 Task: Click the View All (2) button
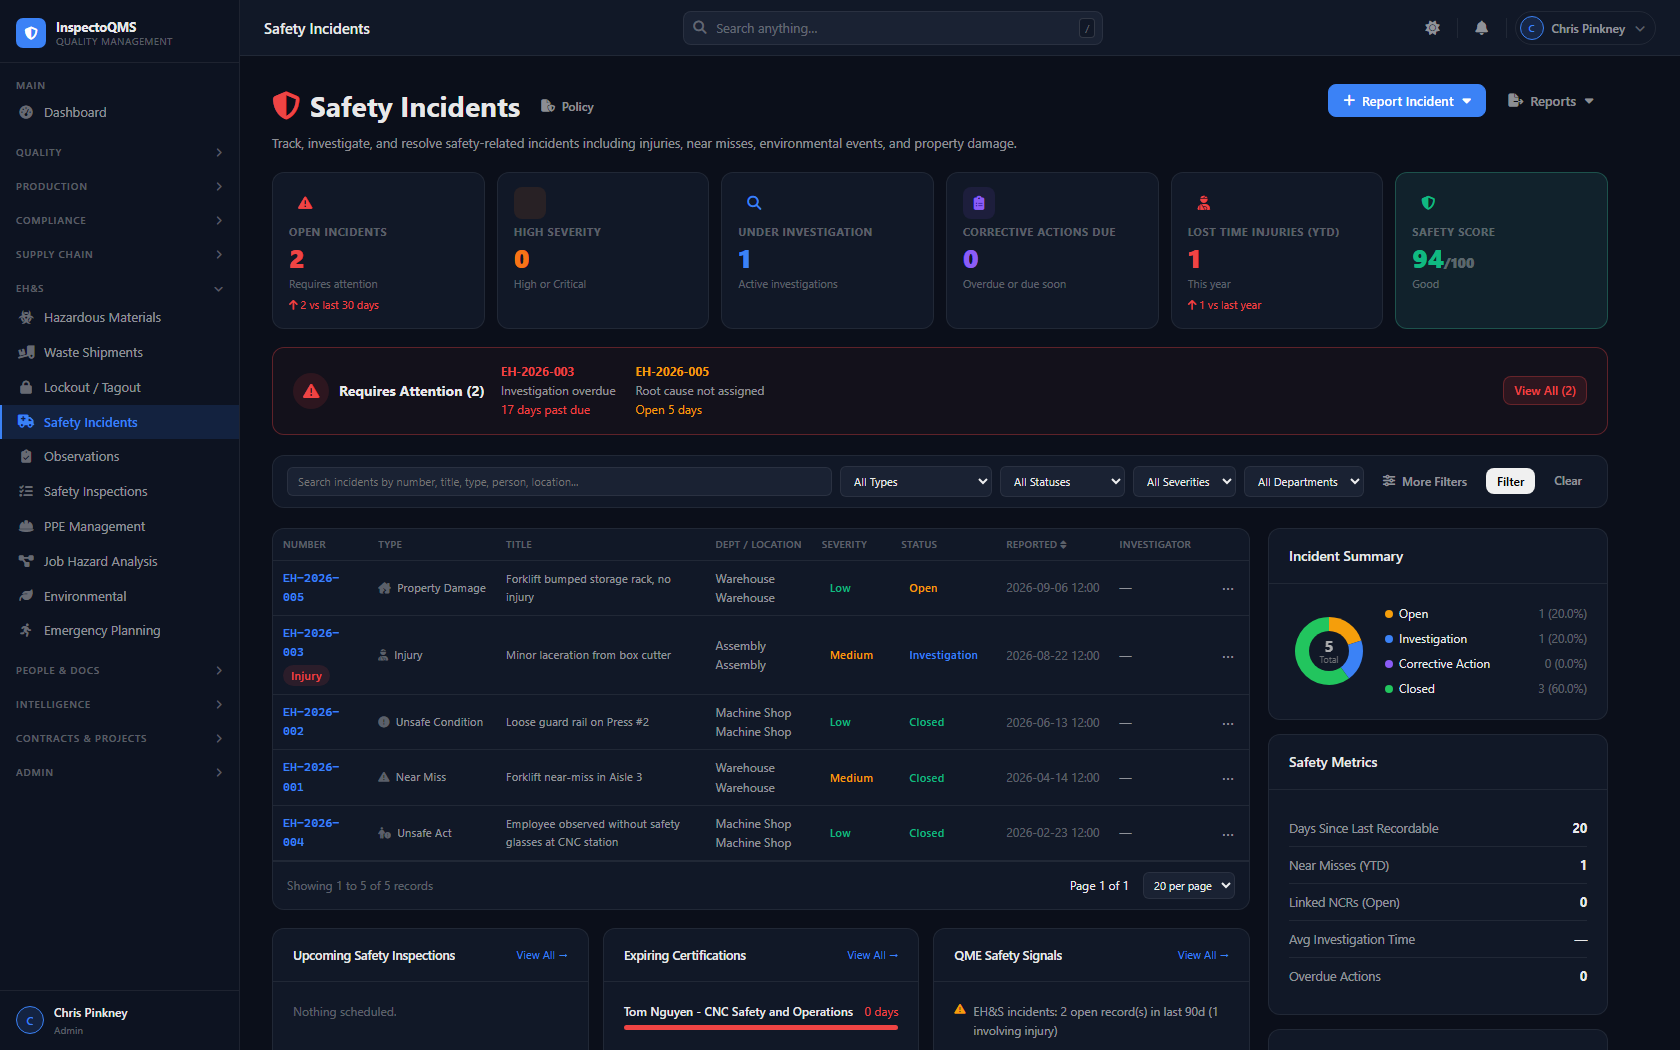1544,391
